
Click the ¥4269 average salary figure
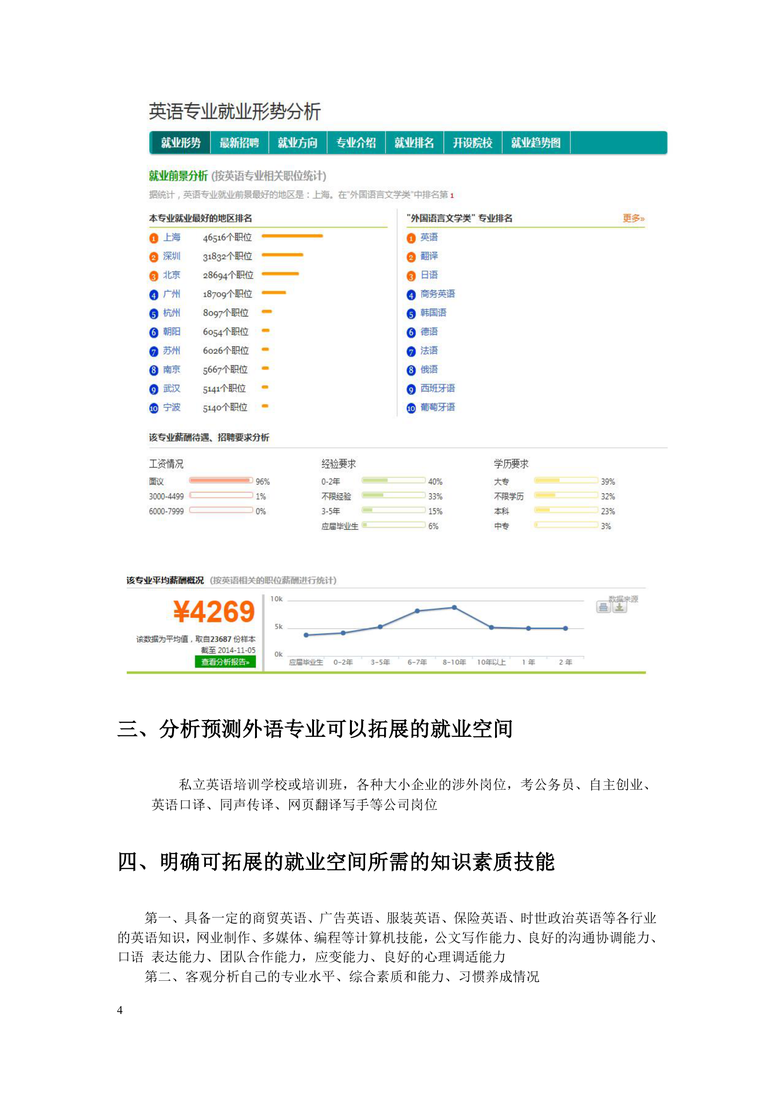coord(214,612)
